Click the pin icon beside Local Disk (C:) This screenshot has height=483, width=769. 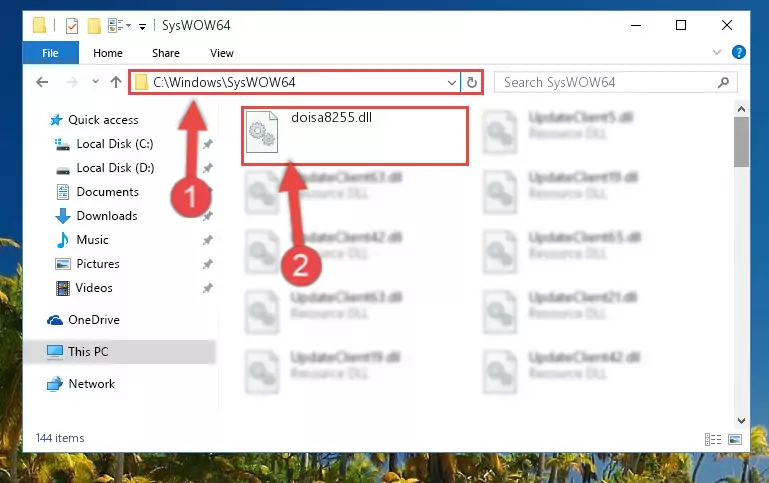coord(208,144)
